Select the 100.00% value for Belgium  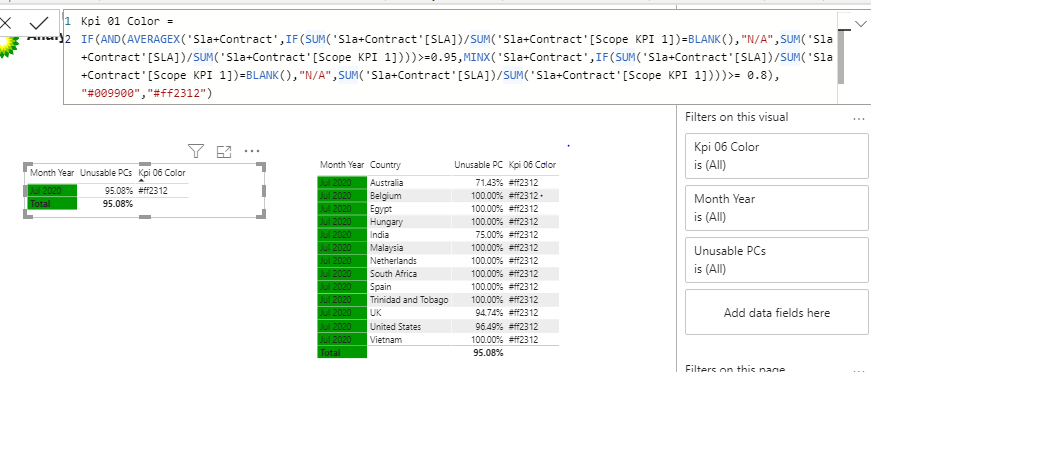click(487, 196)
